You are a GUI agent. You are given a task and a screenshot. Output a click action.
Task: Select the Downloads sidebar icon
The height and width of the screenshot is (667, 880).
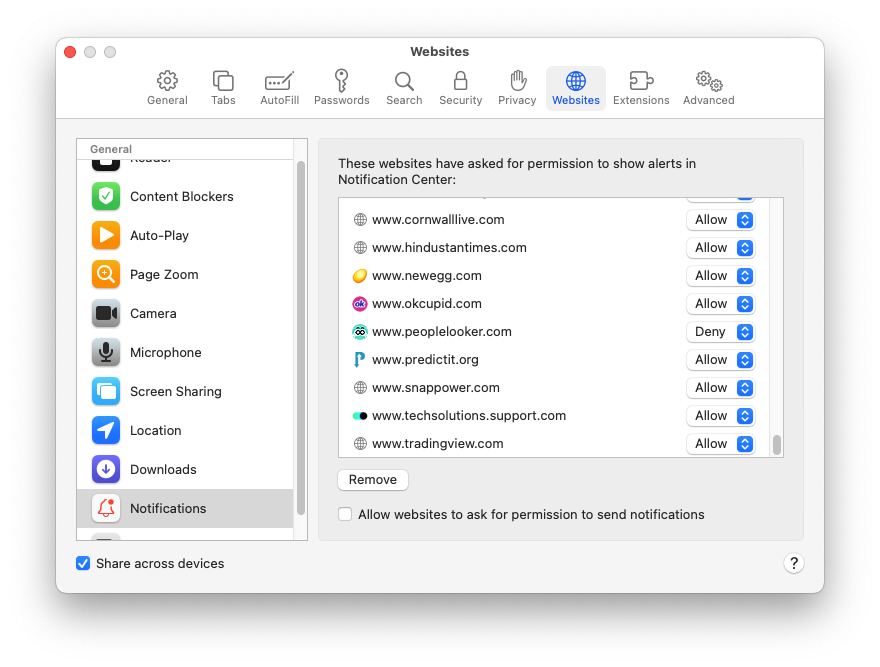point(106,469)
